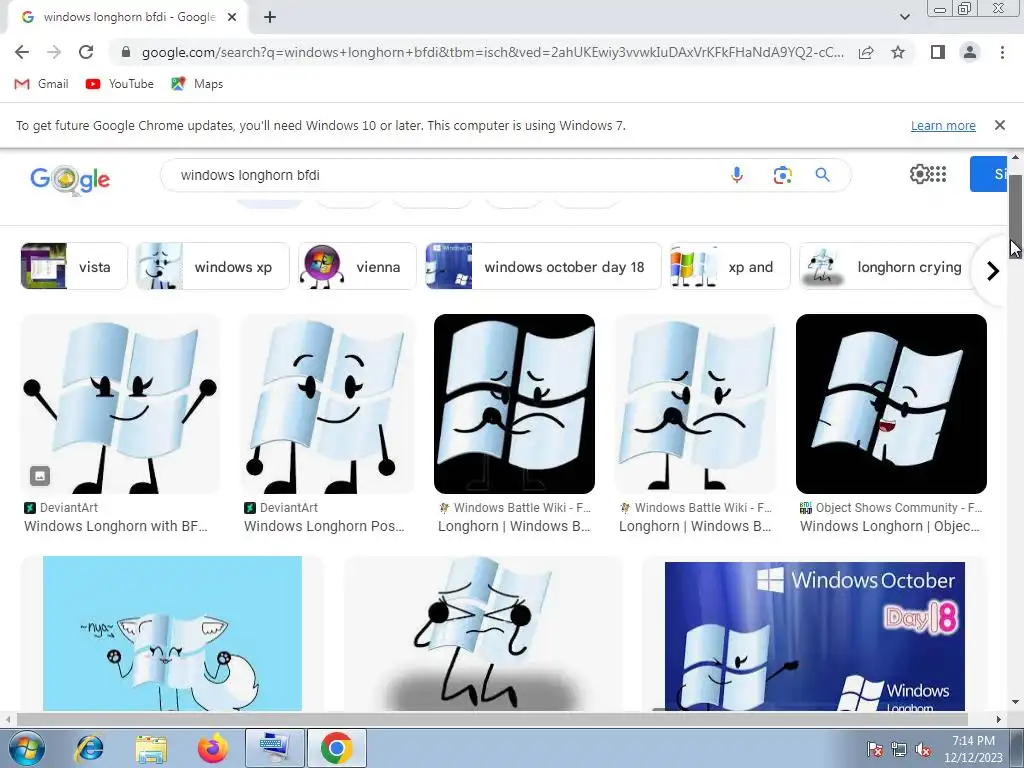Click the forward navigation arrow
This screenshot has height=768, width=1024.
coord(54,52)
